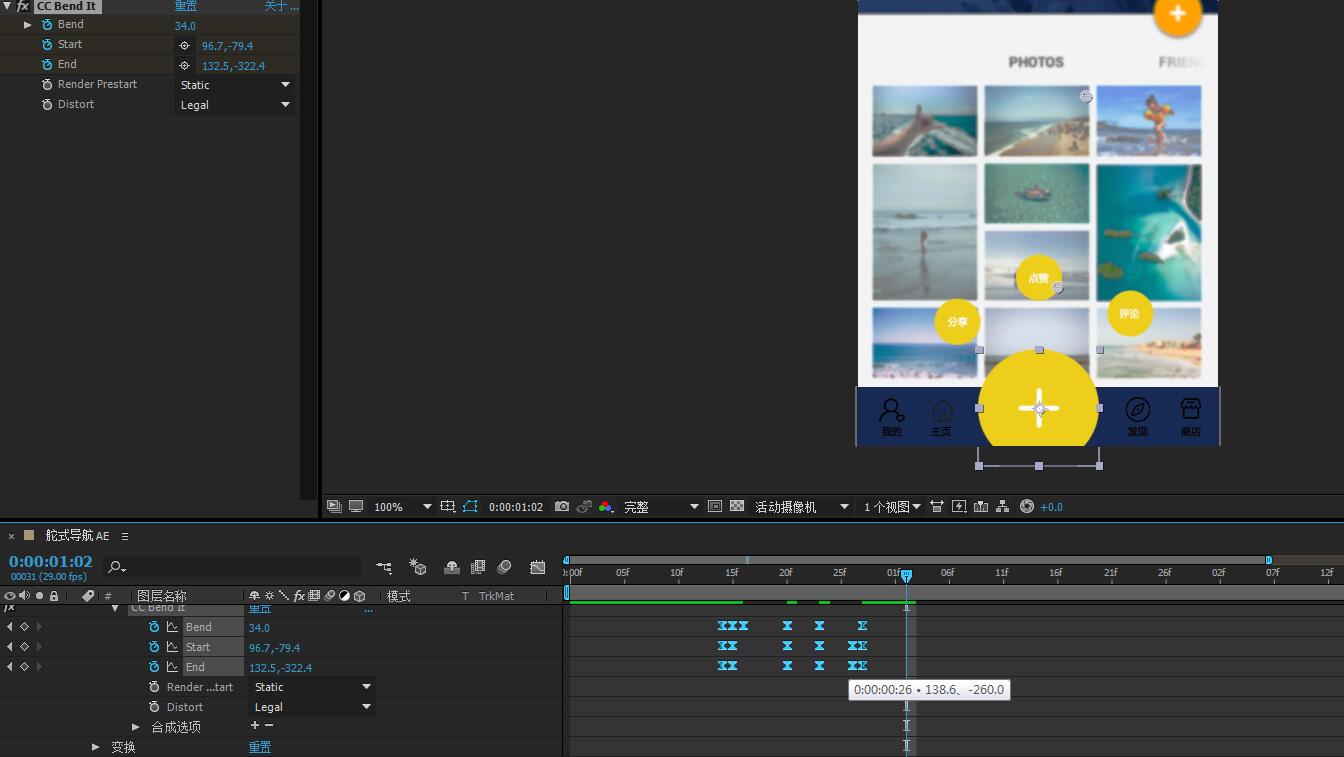Expand the 合成选项 group in timeline
Image resolution: width=1344 pixels, height=757 pixels.
(136, 727)
